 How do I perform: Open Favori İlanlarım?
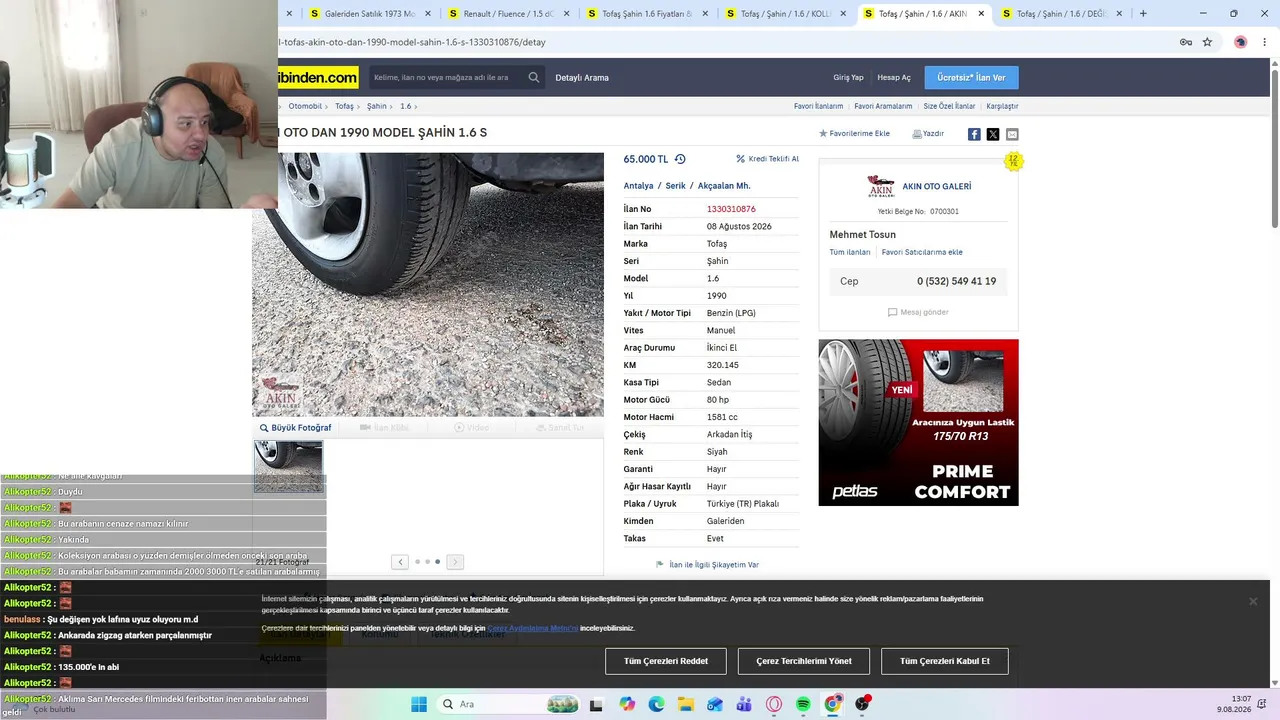pos(818,106)
